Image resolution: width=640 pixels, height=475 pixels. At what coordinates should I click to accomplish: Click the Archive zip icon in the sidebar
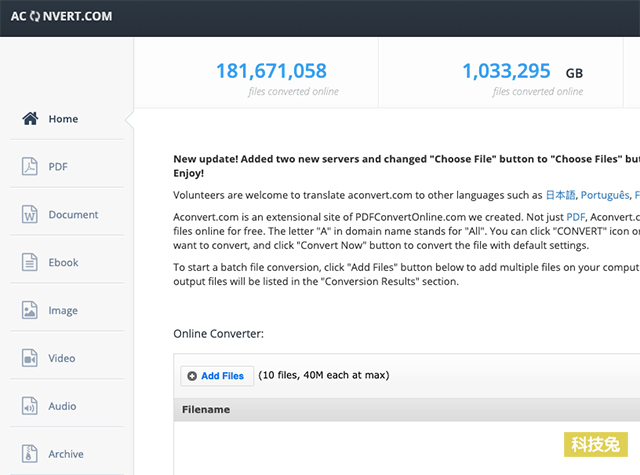[x=29, y=454]
